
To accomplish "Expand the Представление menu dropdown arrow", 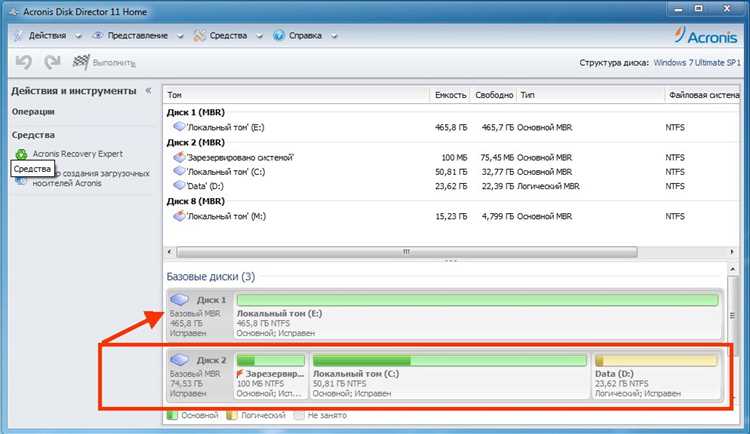I will (180, 36).
